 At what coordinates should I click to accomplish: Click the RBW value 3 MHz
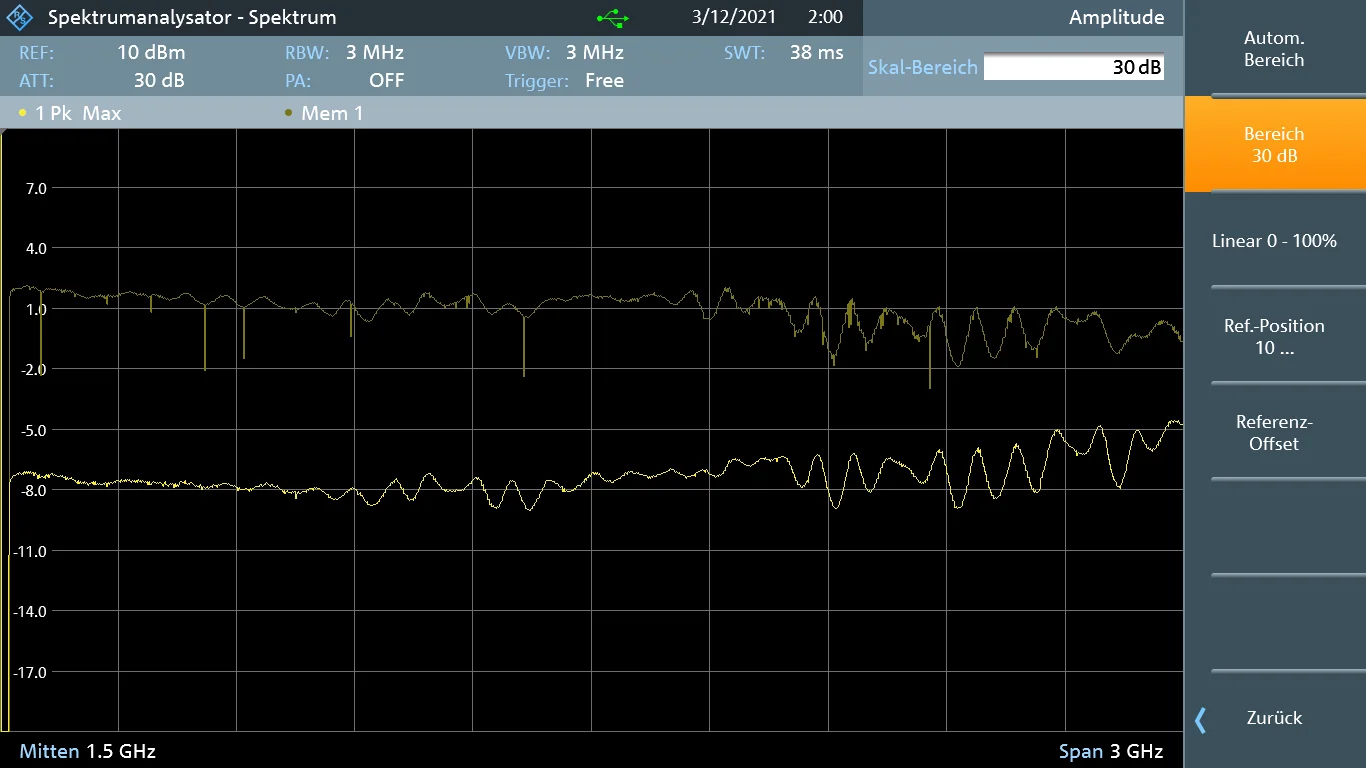pos(375,53)
